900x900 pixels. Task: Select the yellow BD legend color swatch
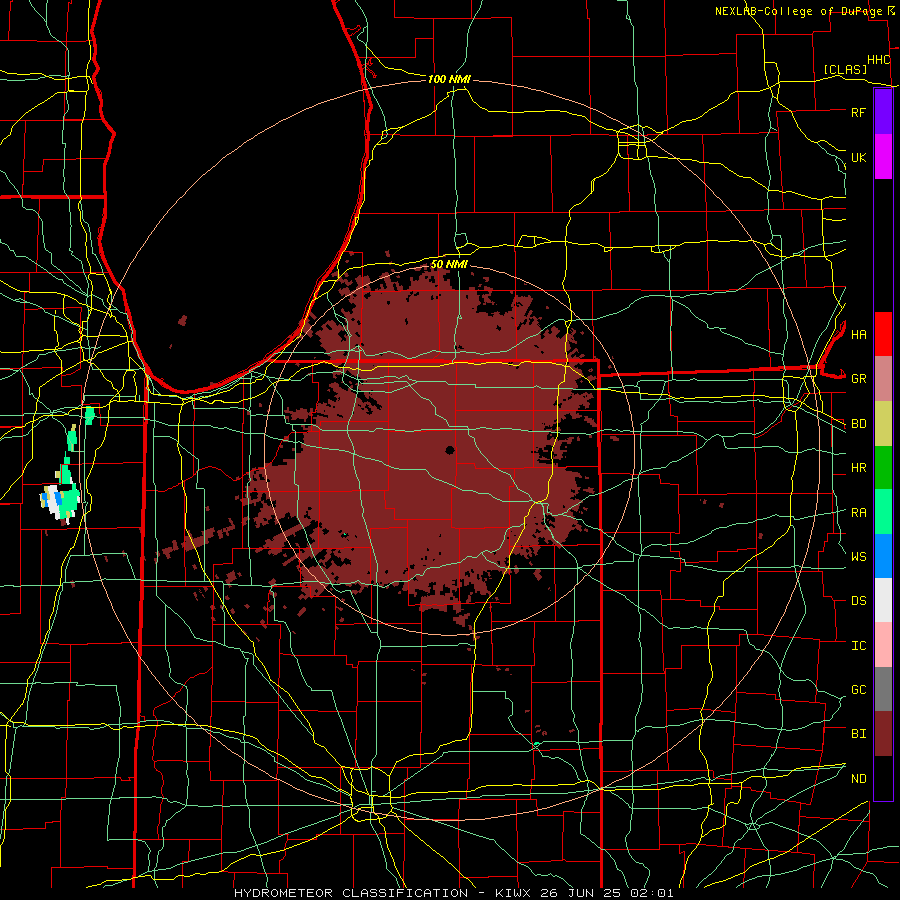click(883, 424)
